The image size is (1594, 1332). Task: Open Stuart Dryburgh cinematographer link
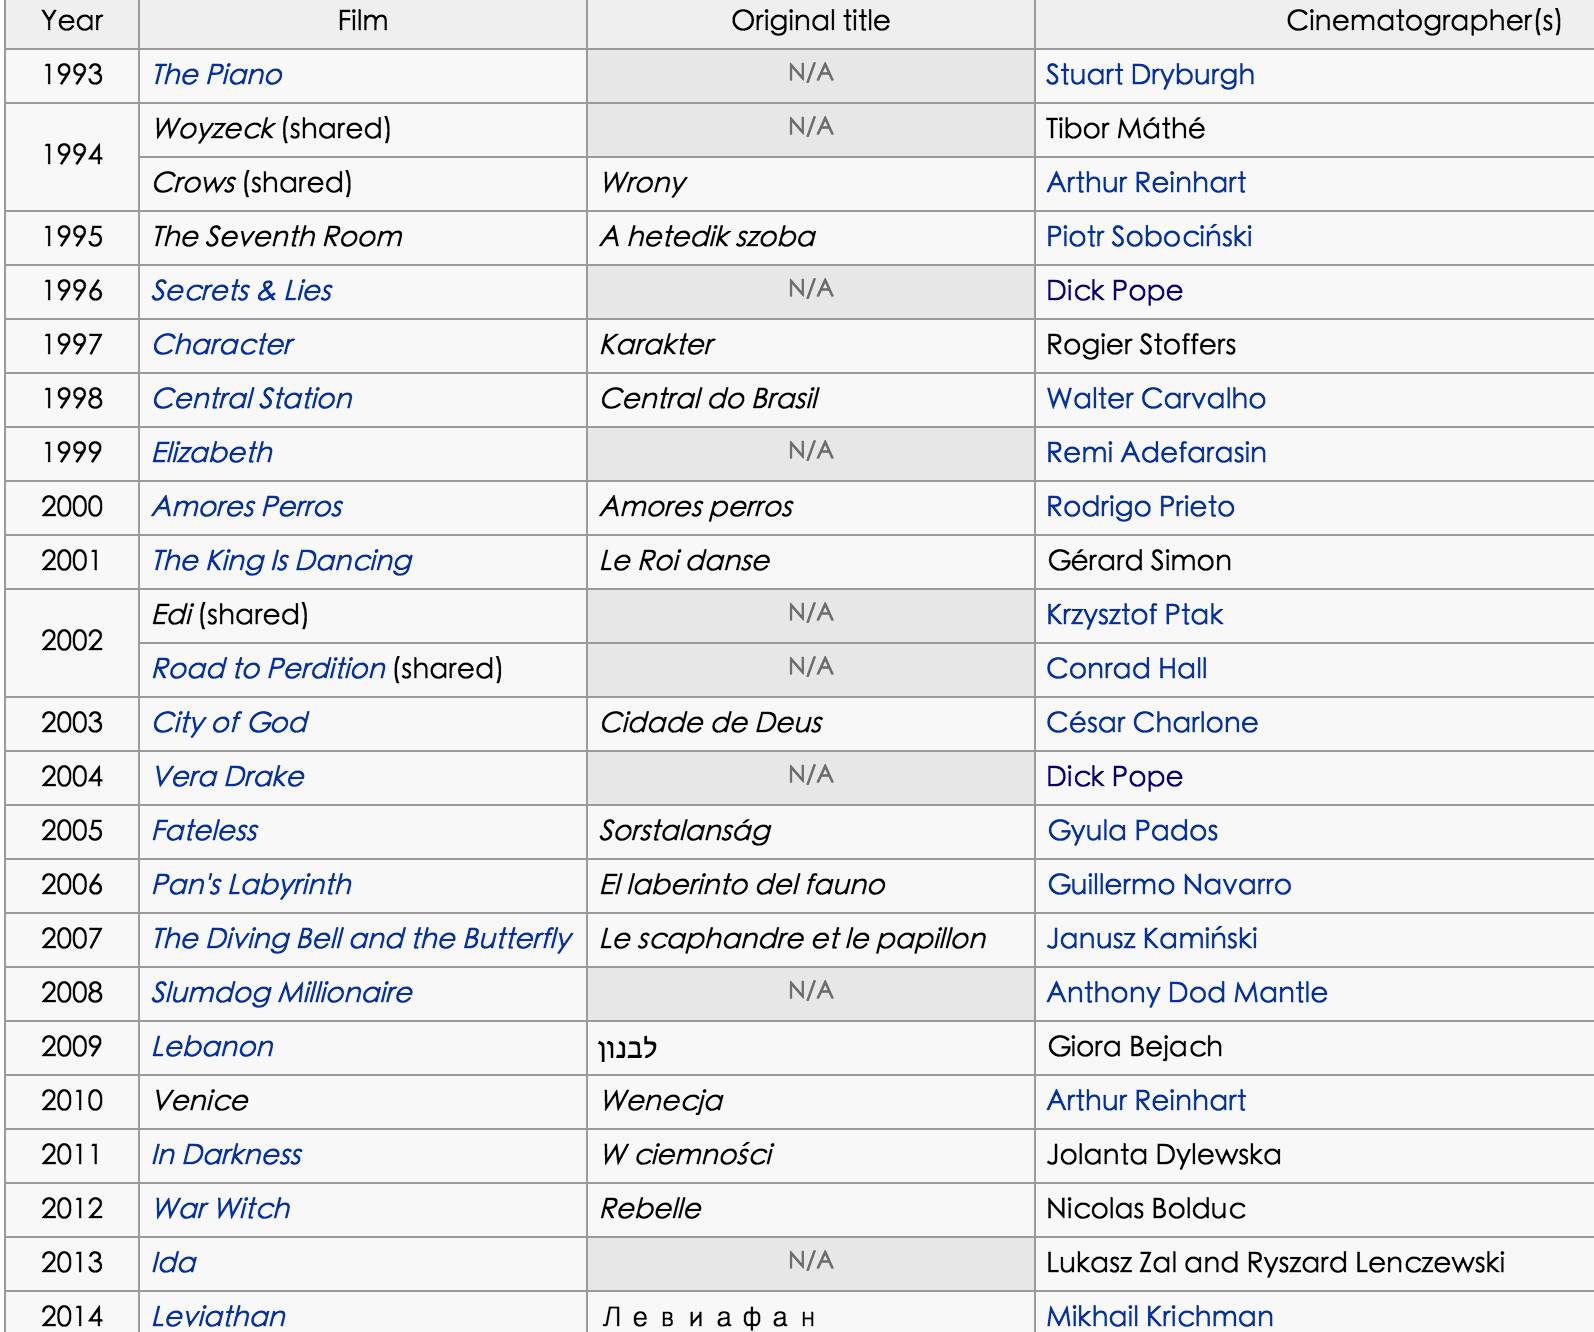1150,75
